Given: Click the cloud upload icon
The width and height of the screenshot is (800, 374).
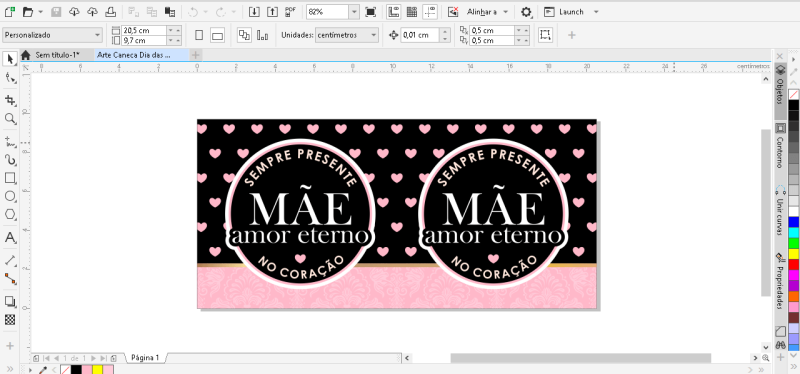Looking at the screenshot, I should [x=92, y=11].
